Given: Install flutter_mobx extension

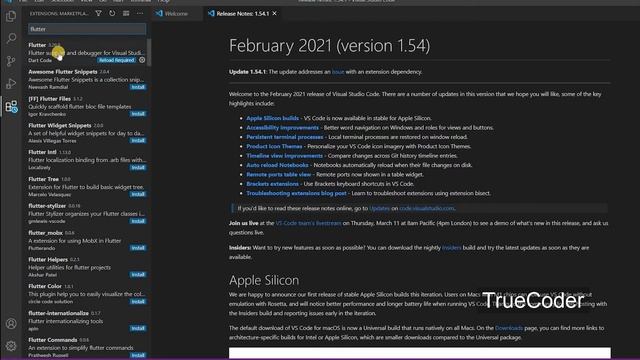Looking at the screenshot, I should [138, 248].
